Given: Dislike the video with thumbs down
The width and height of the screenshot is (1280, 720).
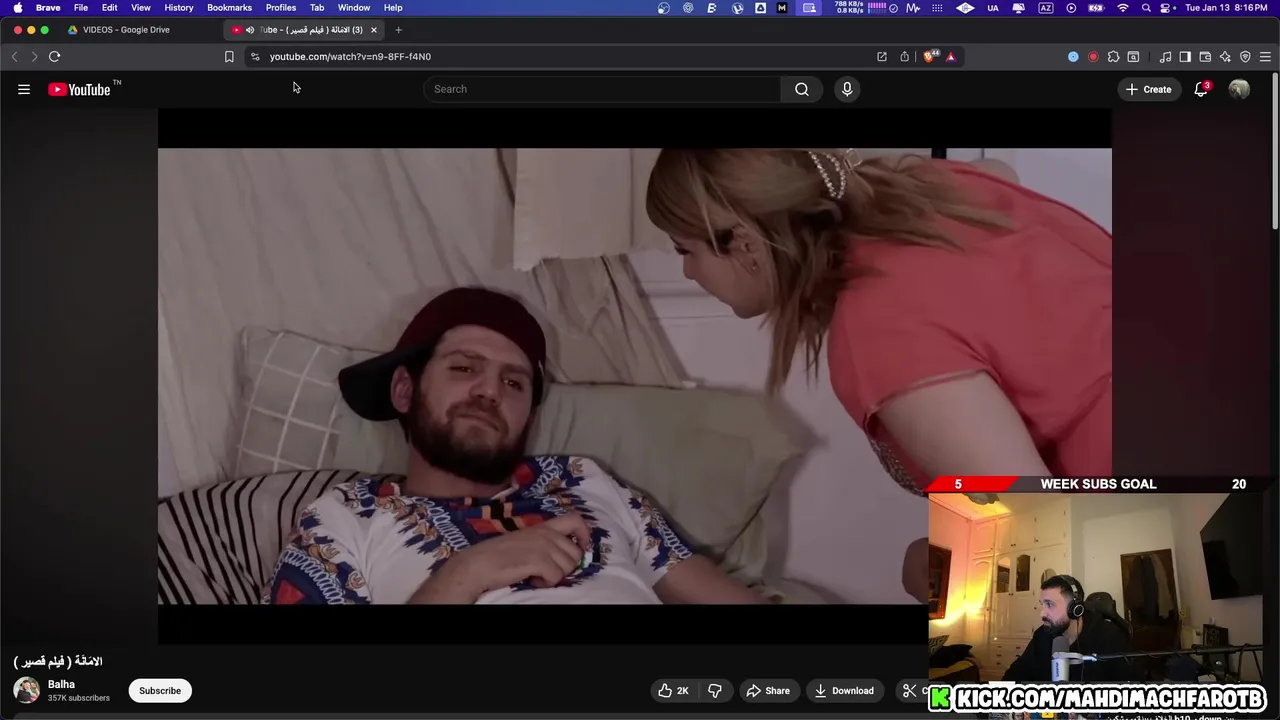Looking at the screenshot, I should coord(715,691).
